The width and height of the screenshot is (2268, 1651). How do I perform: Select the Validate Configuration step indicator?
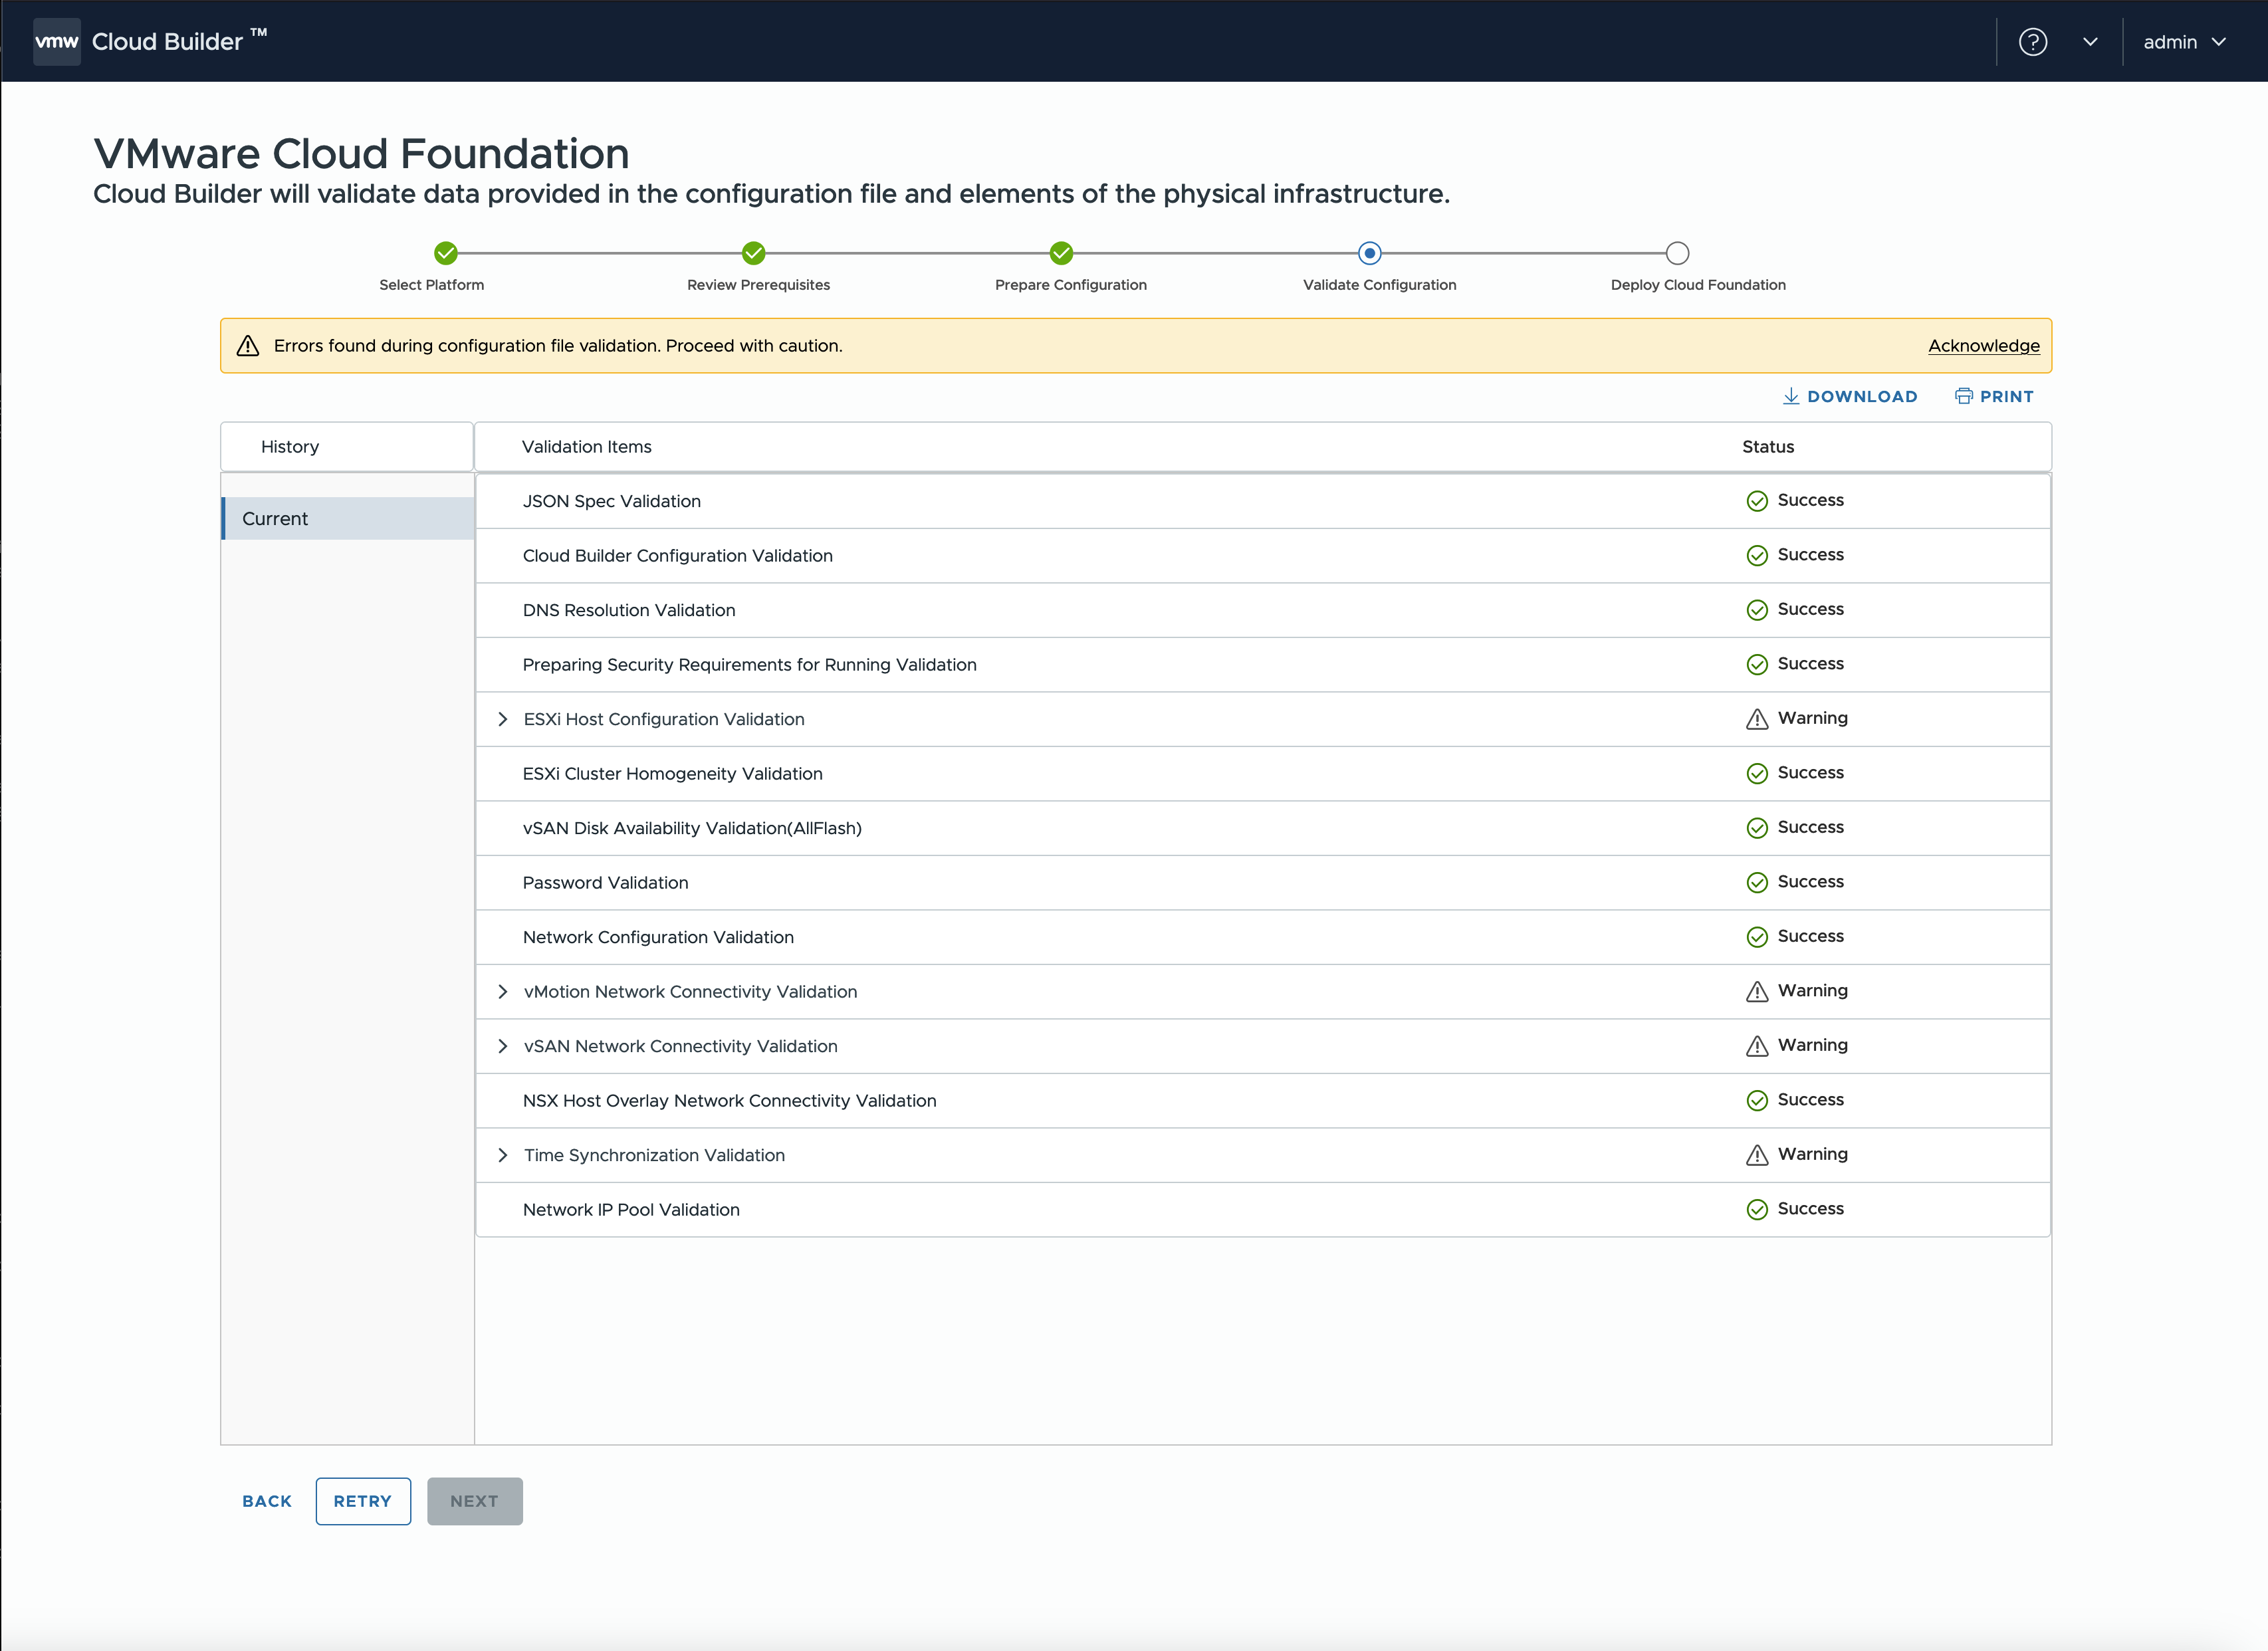(x=1369, y=253)
